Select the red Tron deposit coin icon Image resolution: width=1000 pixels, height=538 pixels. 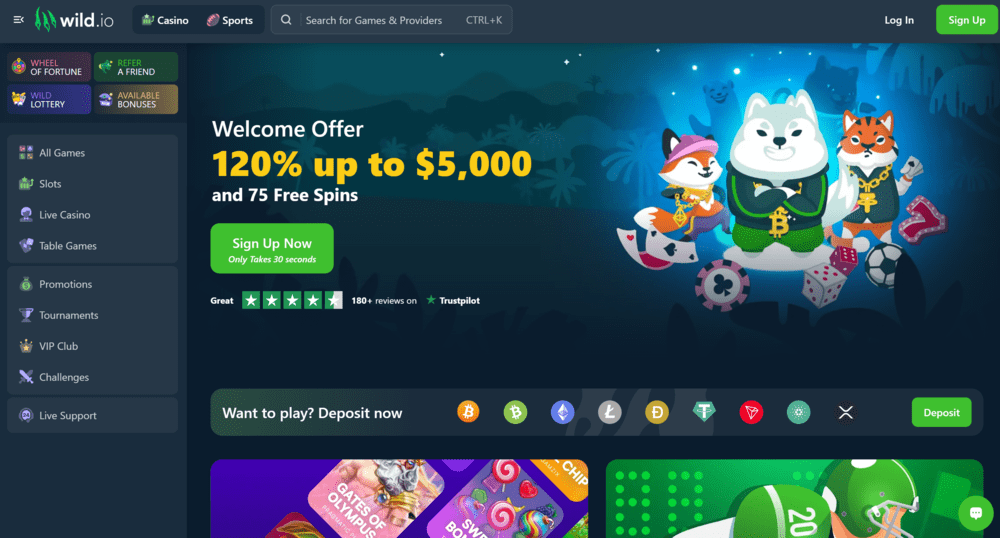tap(751, 412)
